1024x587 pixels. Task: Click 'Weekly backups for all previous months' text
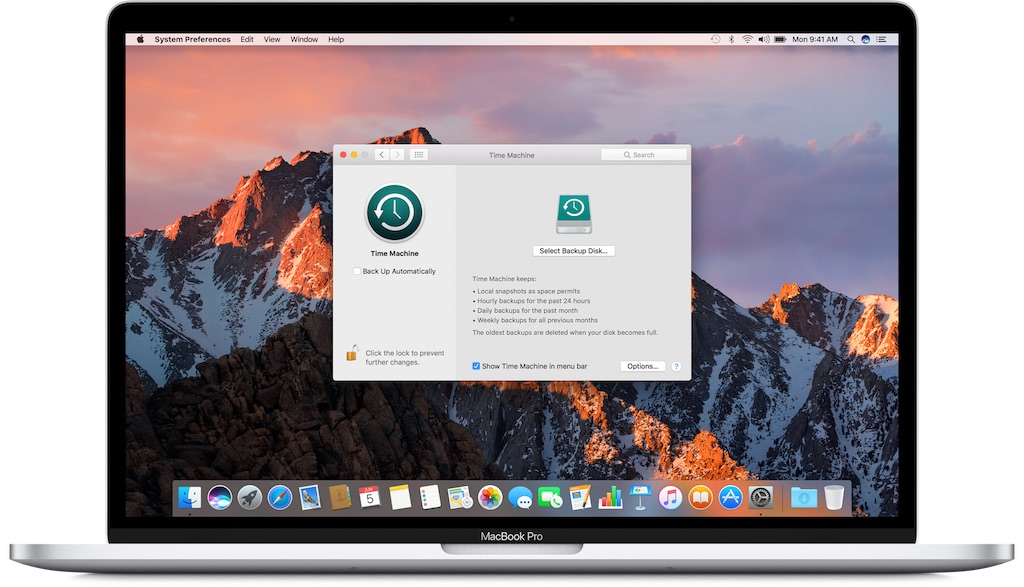tap(537, 320)
